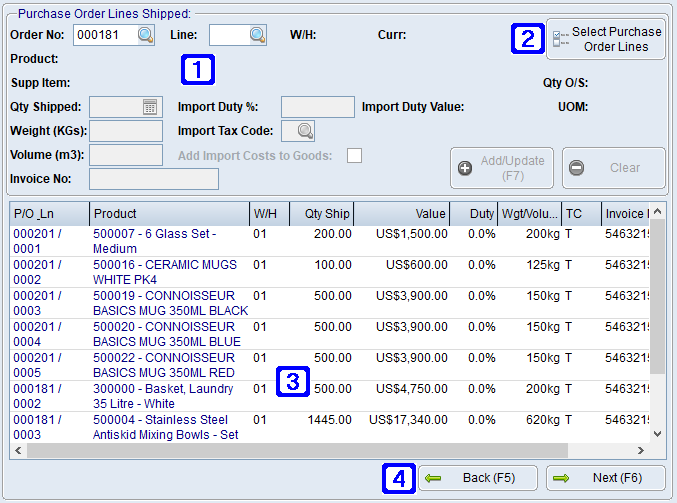
Task: Select the 300000 Basket, Laundry row
Action: pyautogui.click(x=168, y=396)
